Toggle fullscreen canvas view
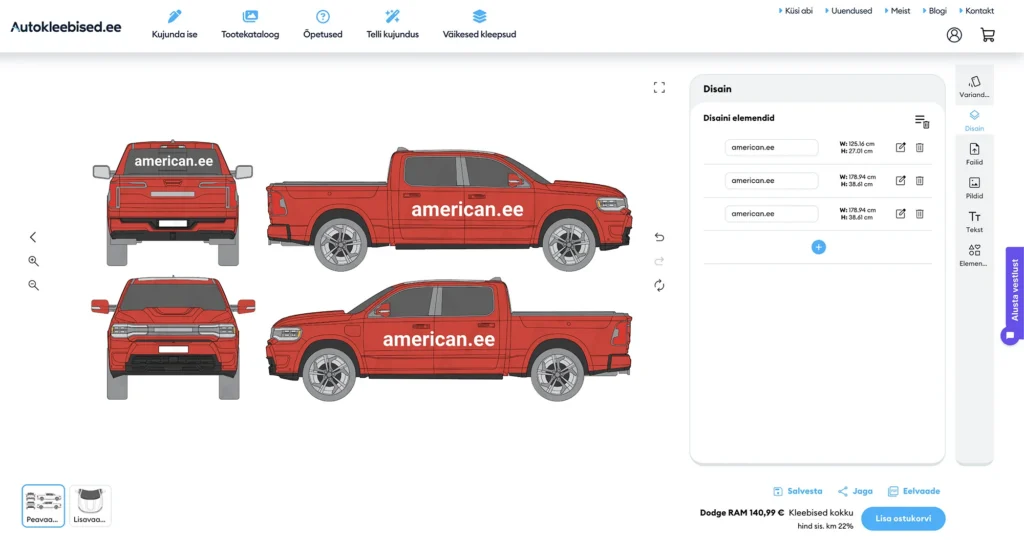Viewport: 1024px width, 540px height. 660,87
